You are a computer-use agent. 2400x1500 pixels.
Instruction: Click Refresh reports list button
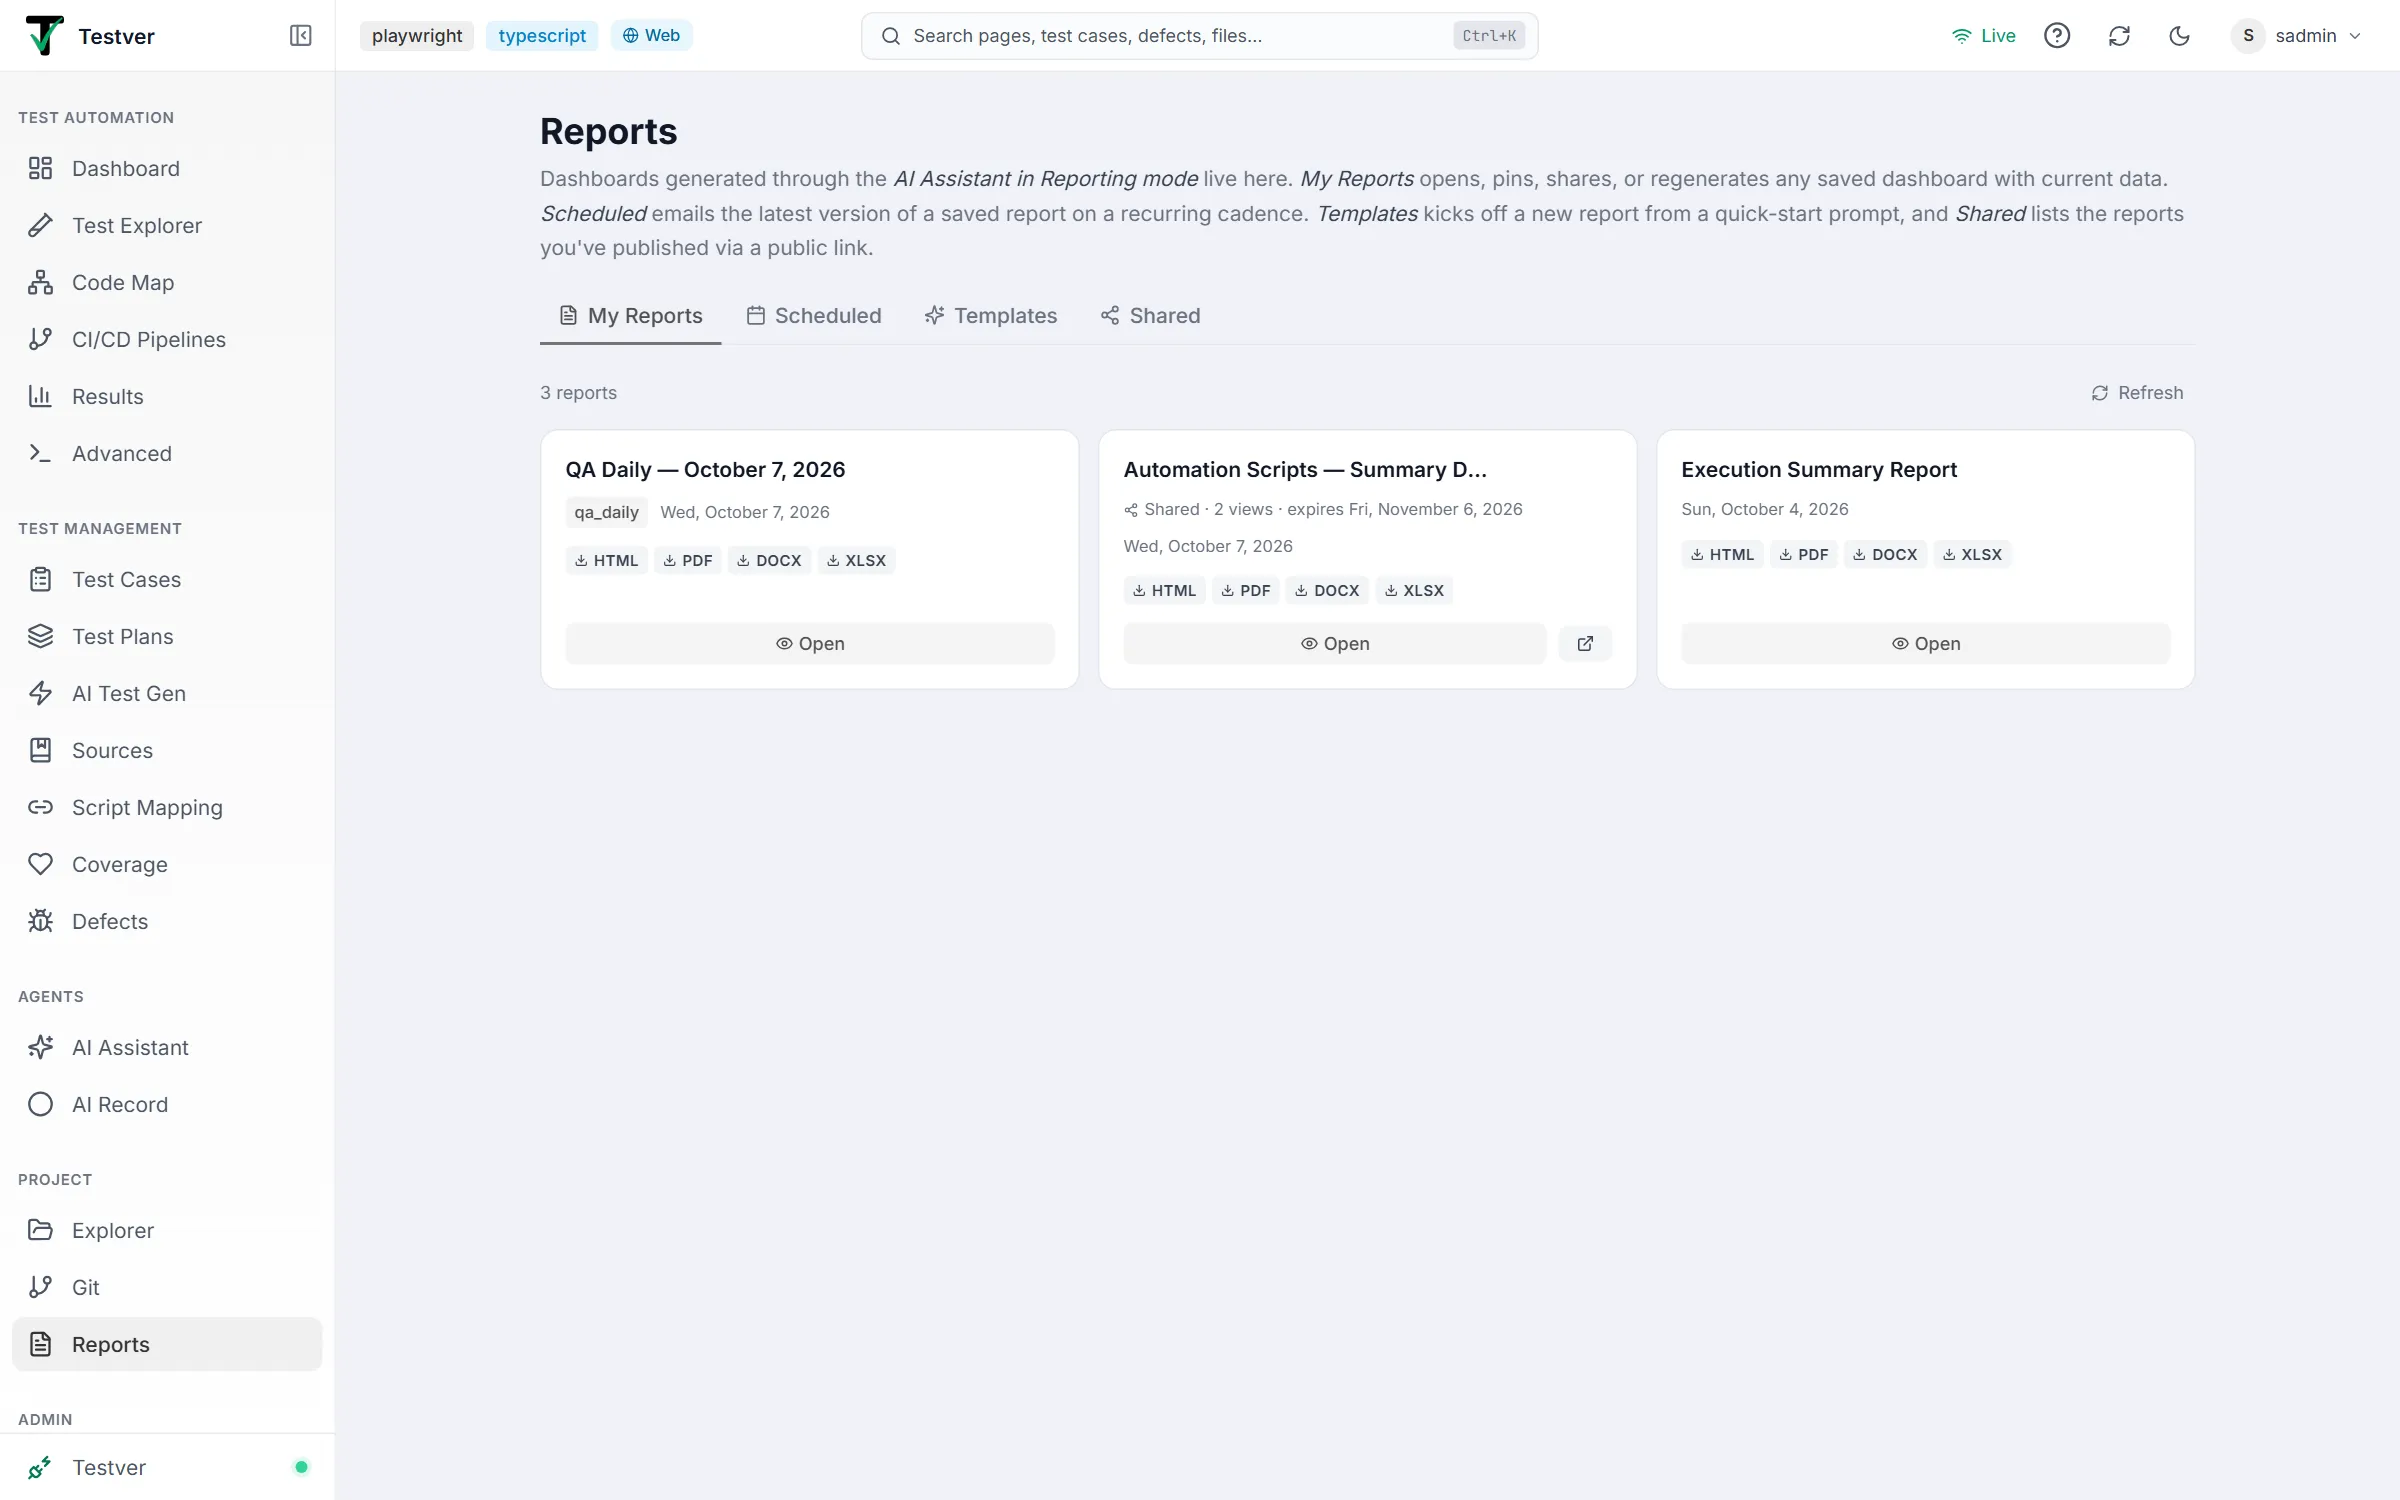click(2137, 393)
